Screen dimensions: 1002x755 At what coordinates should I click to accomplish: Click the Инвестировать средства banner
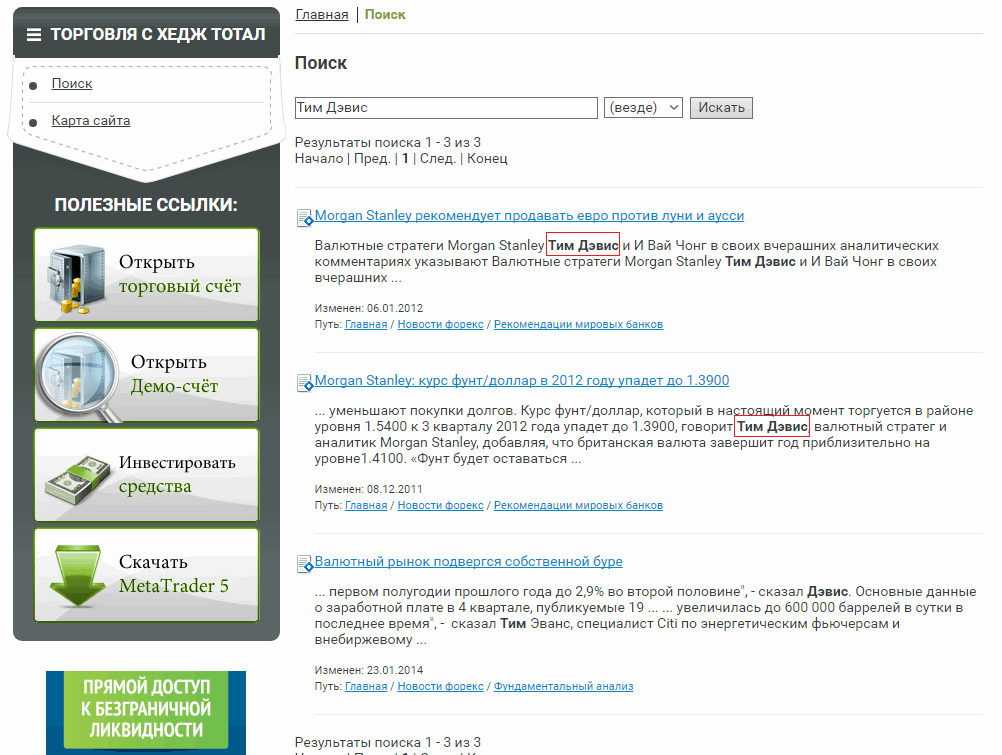point(146,474)
